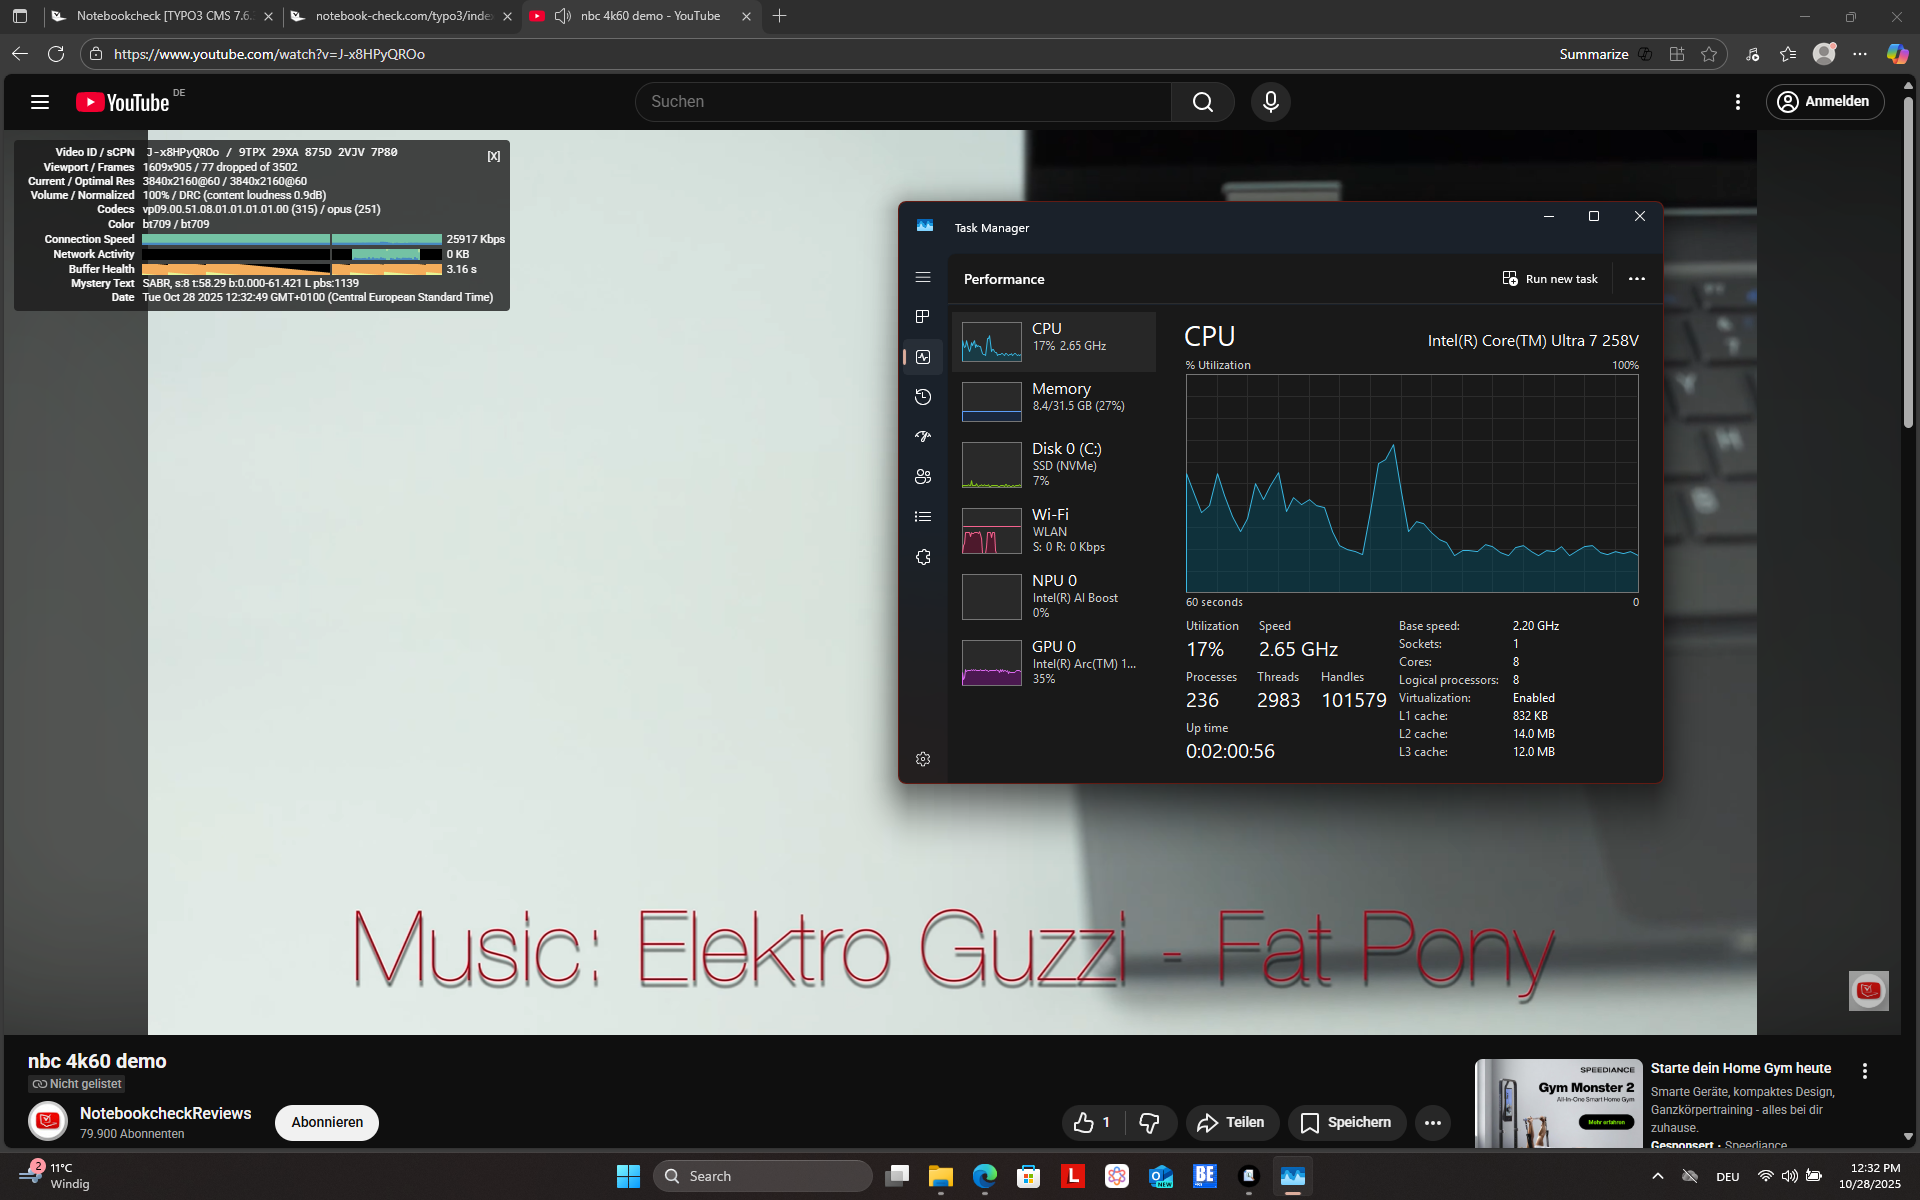Click the YouTube voice search microphone
This screenshot has height=1200, width=1920.
[x=1270, y=102]
